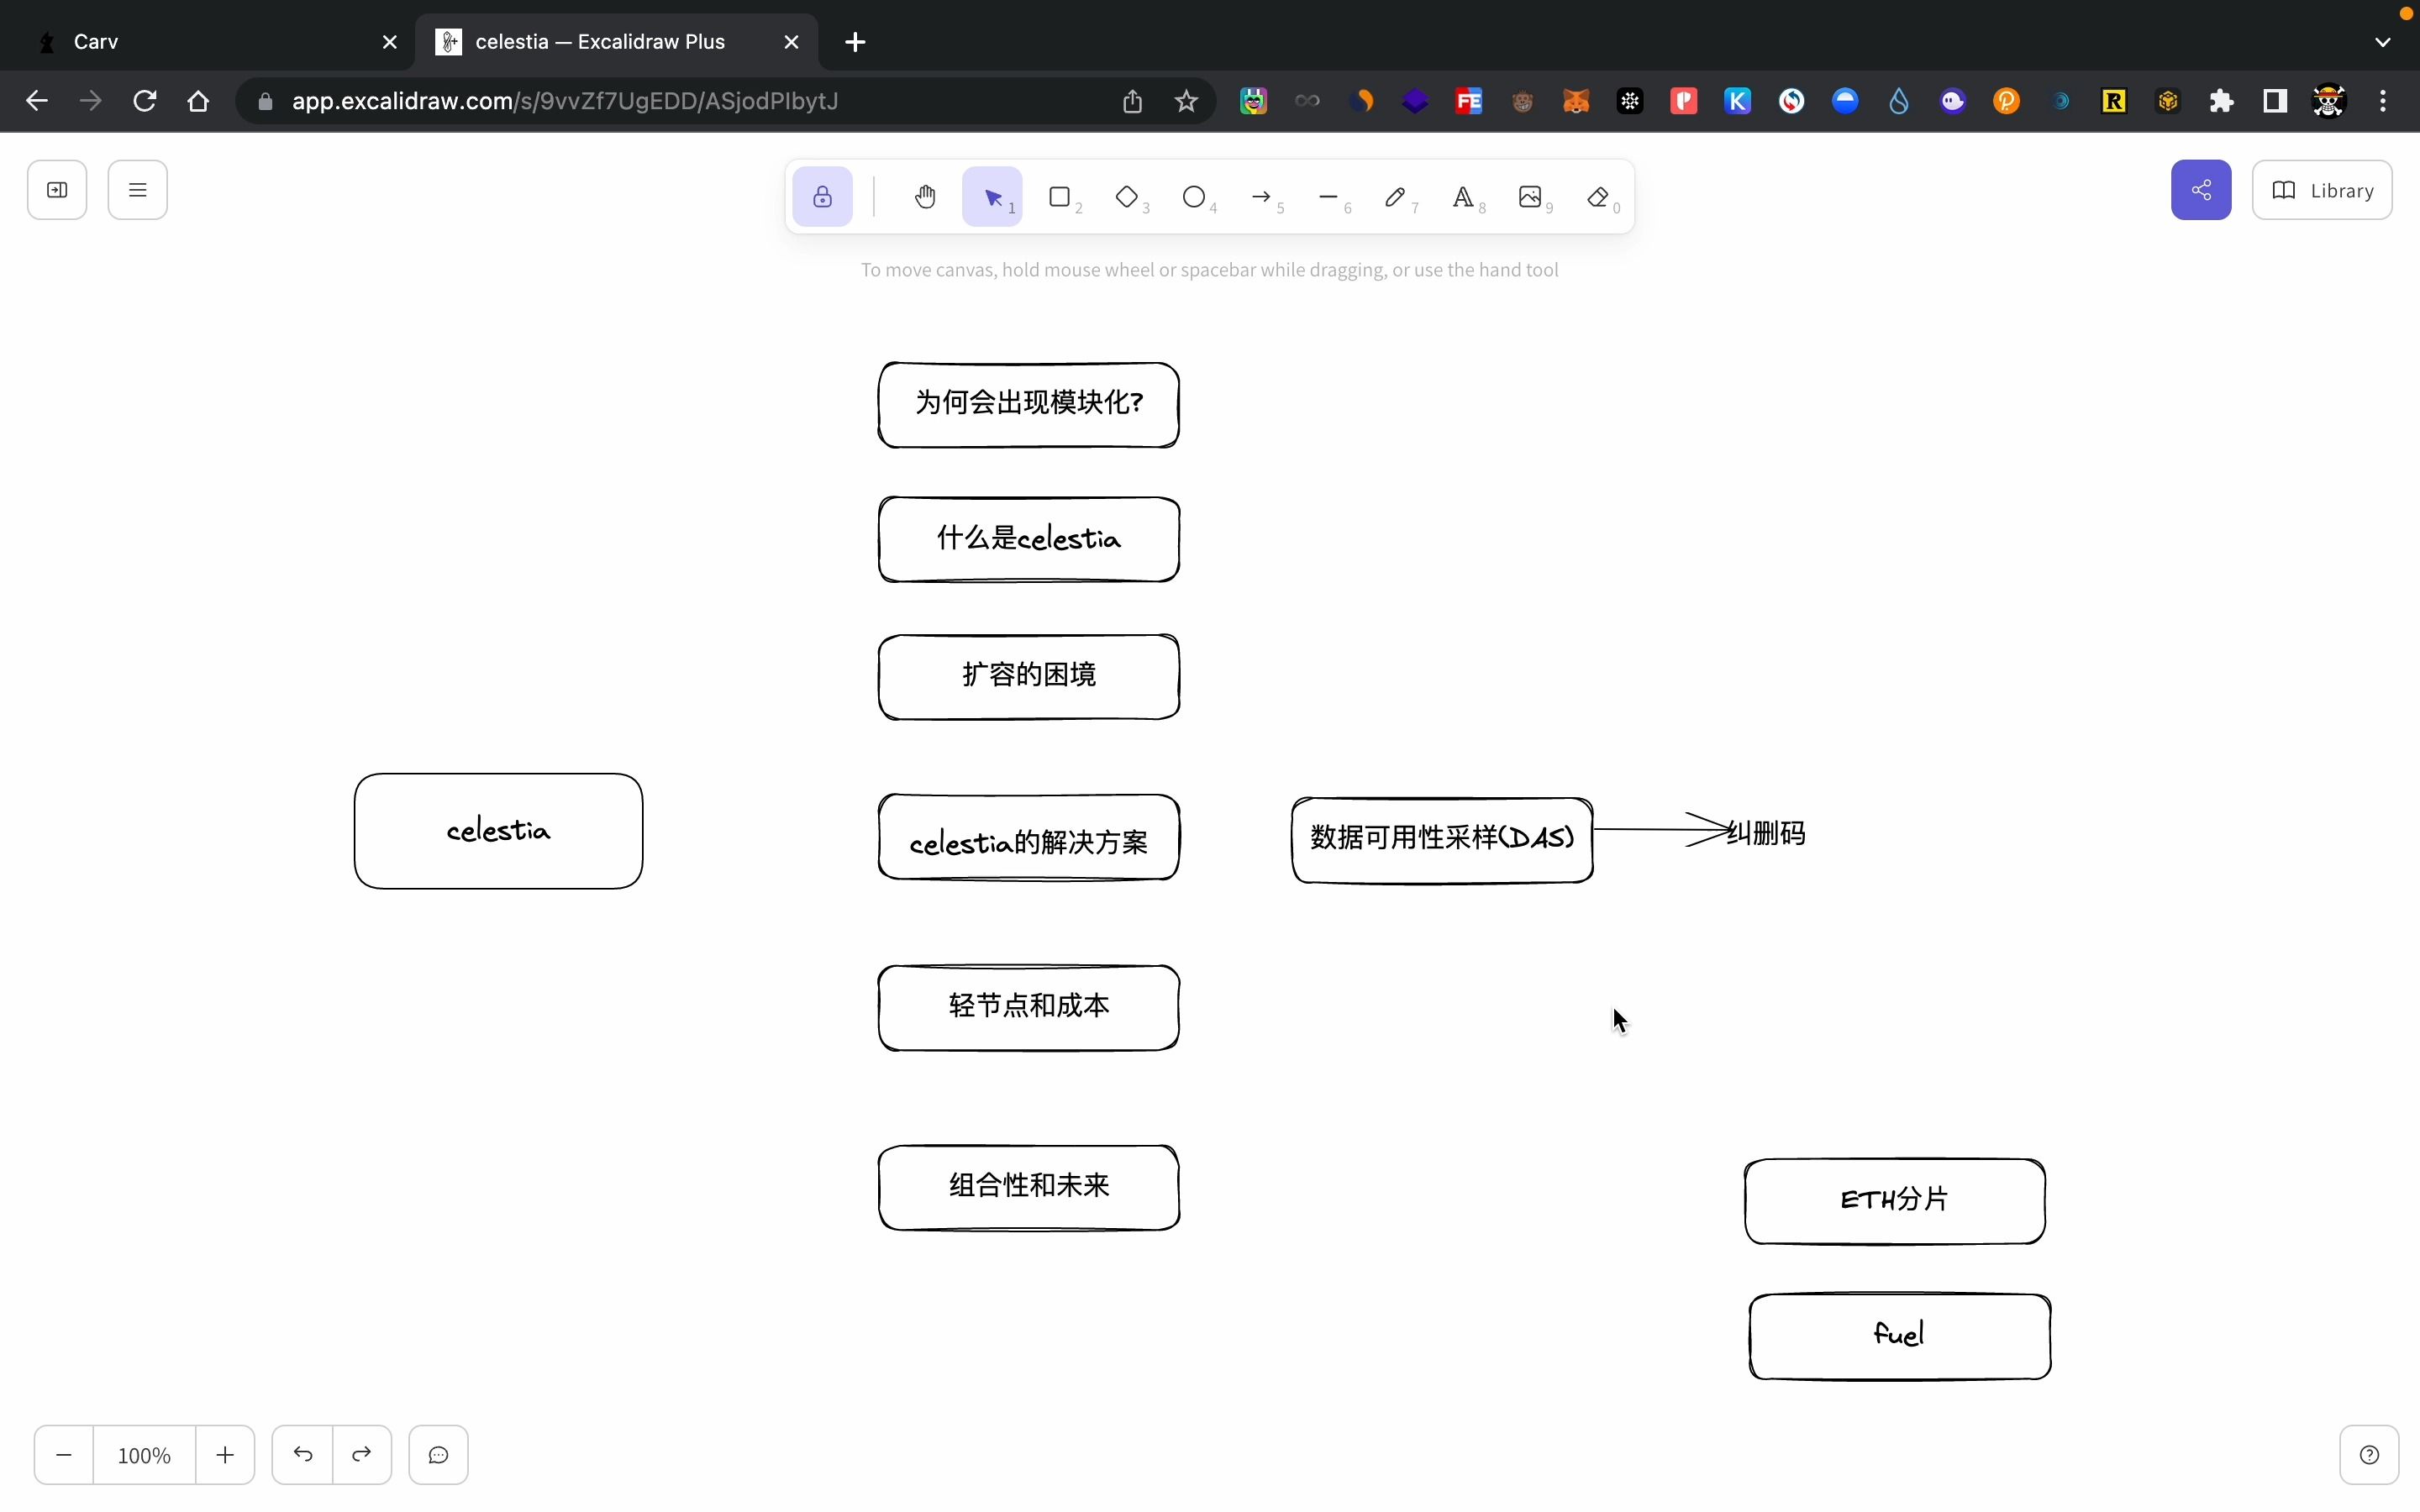Reload the current page

point(145,101)
